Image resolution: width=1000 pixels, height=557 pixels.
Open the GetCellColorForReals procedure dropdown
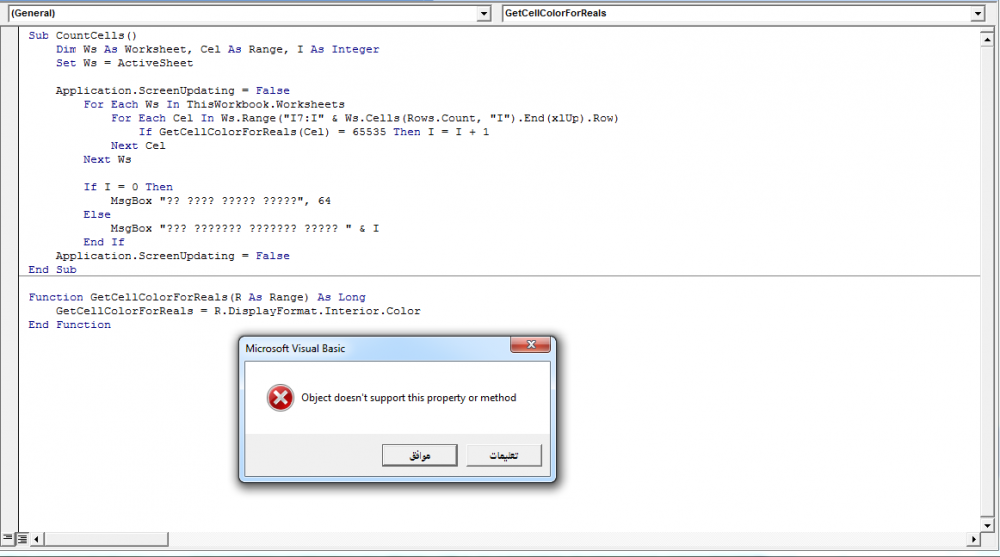[978, 13]
